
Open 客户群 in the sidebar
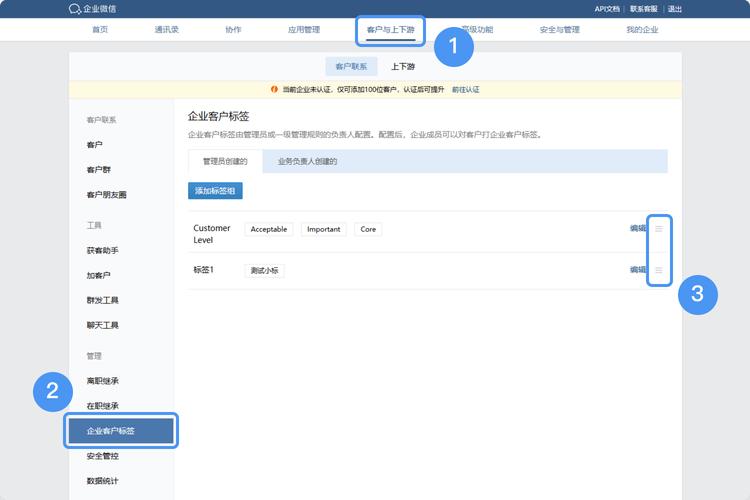pos(99,169)
